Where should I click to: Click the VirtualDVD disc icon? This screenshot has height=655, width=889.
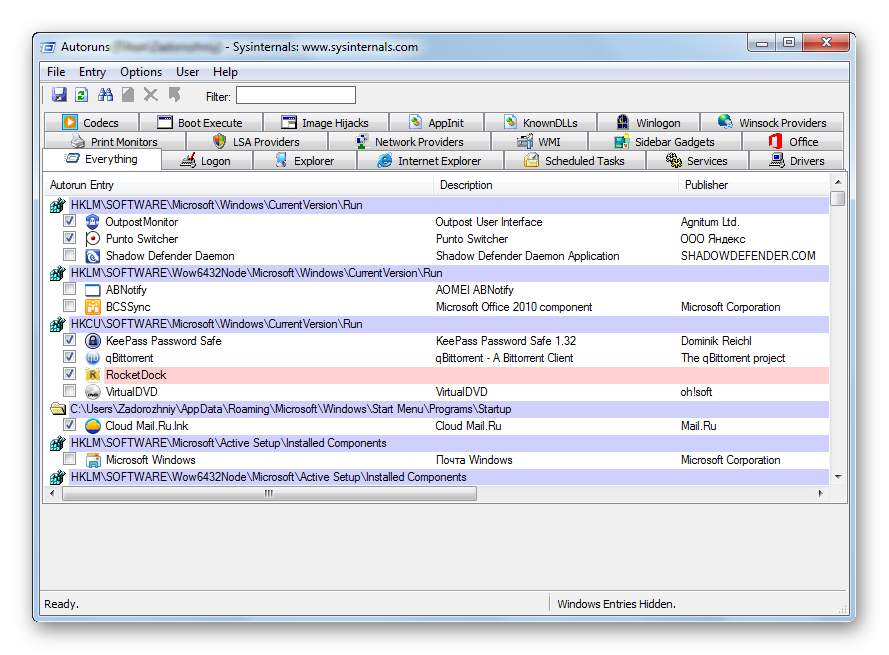(92, 392)
